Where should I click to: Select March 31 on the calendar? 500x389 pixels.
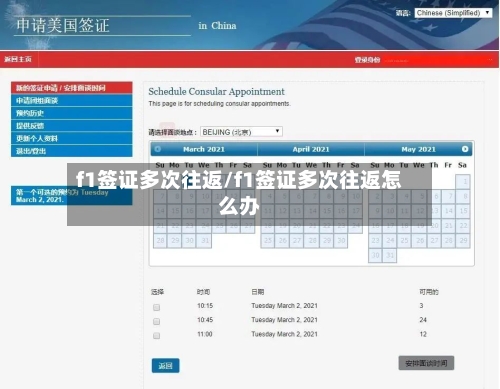point(204,241)
